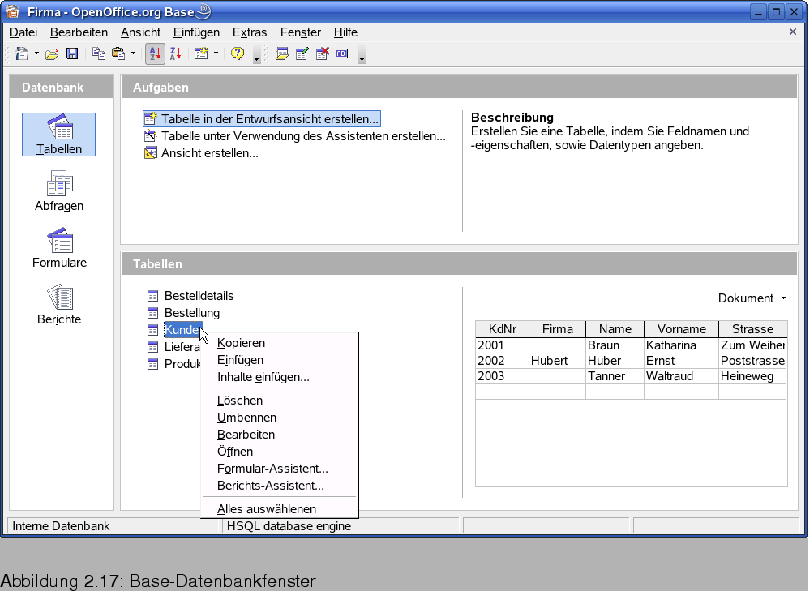The height and width of the screenshot is (591, 808).
Task: Sort ascending using the A-Z toolbar icon
Action: click(153, 53)
